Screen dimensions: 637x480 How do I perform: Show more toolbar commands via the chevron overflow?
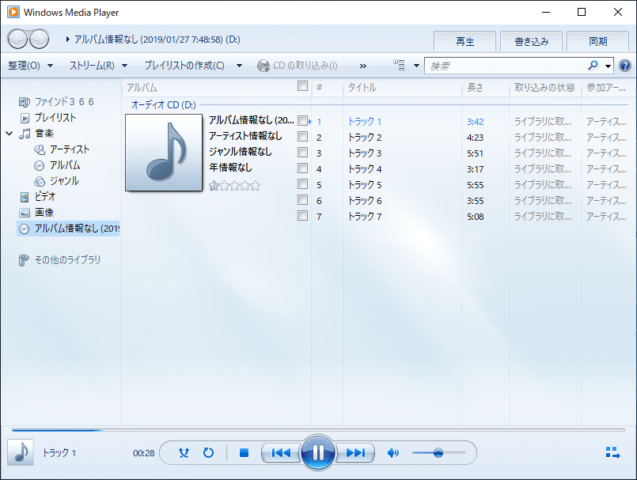coord(363,66)
